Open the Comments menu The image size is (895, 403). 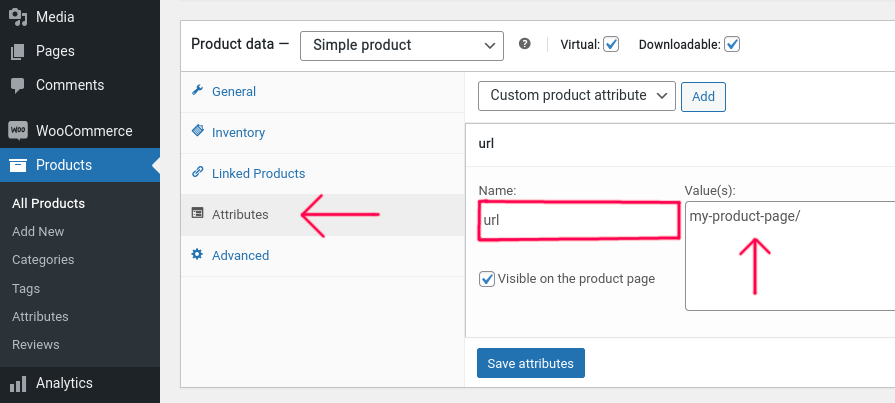tap(80, 86)
